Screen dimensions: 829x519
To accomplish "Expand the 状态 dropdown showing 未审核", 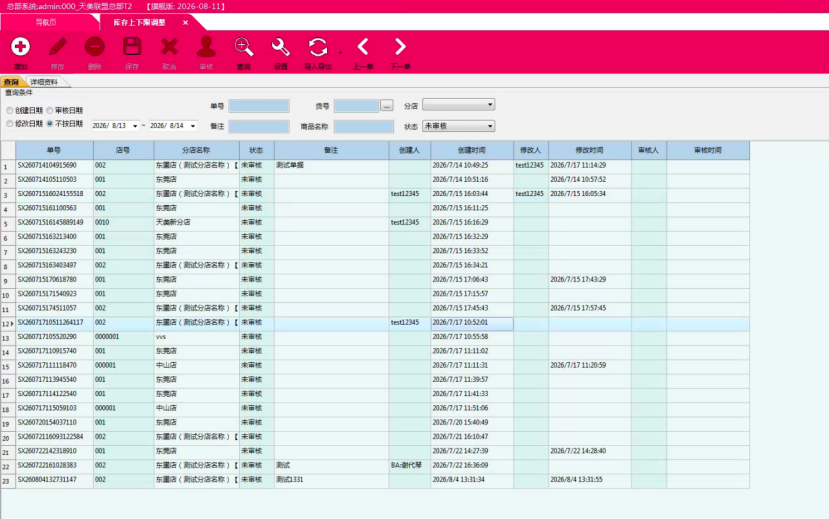I will [x=490, y=126].
